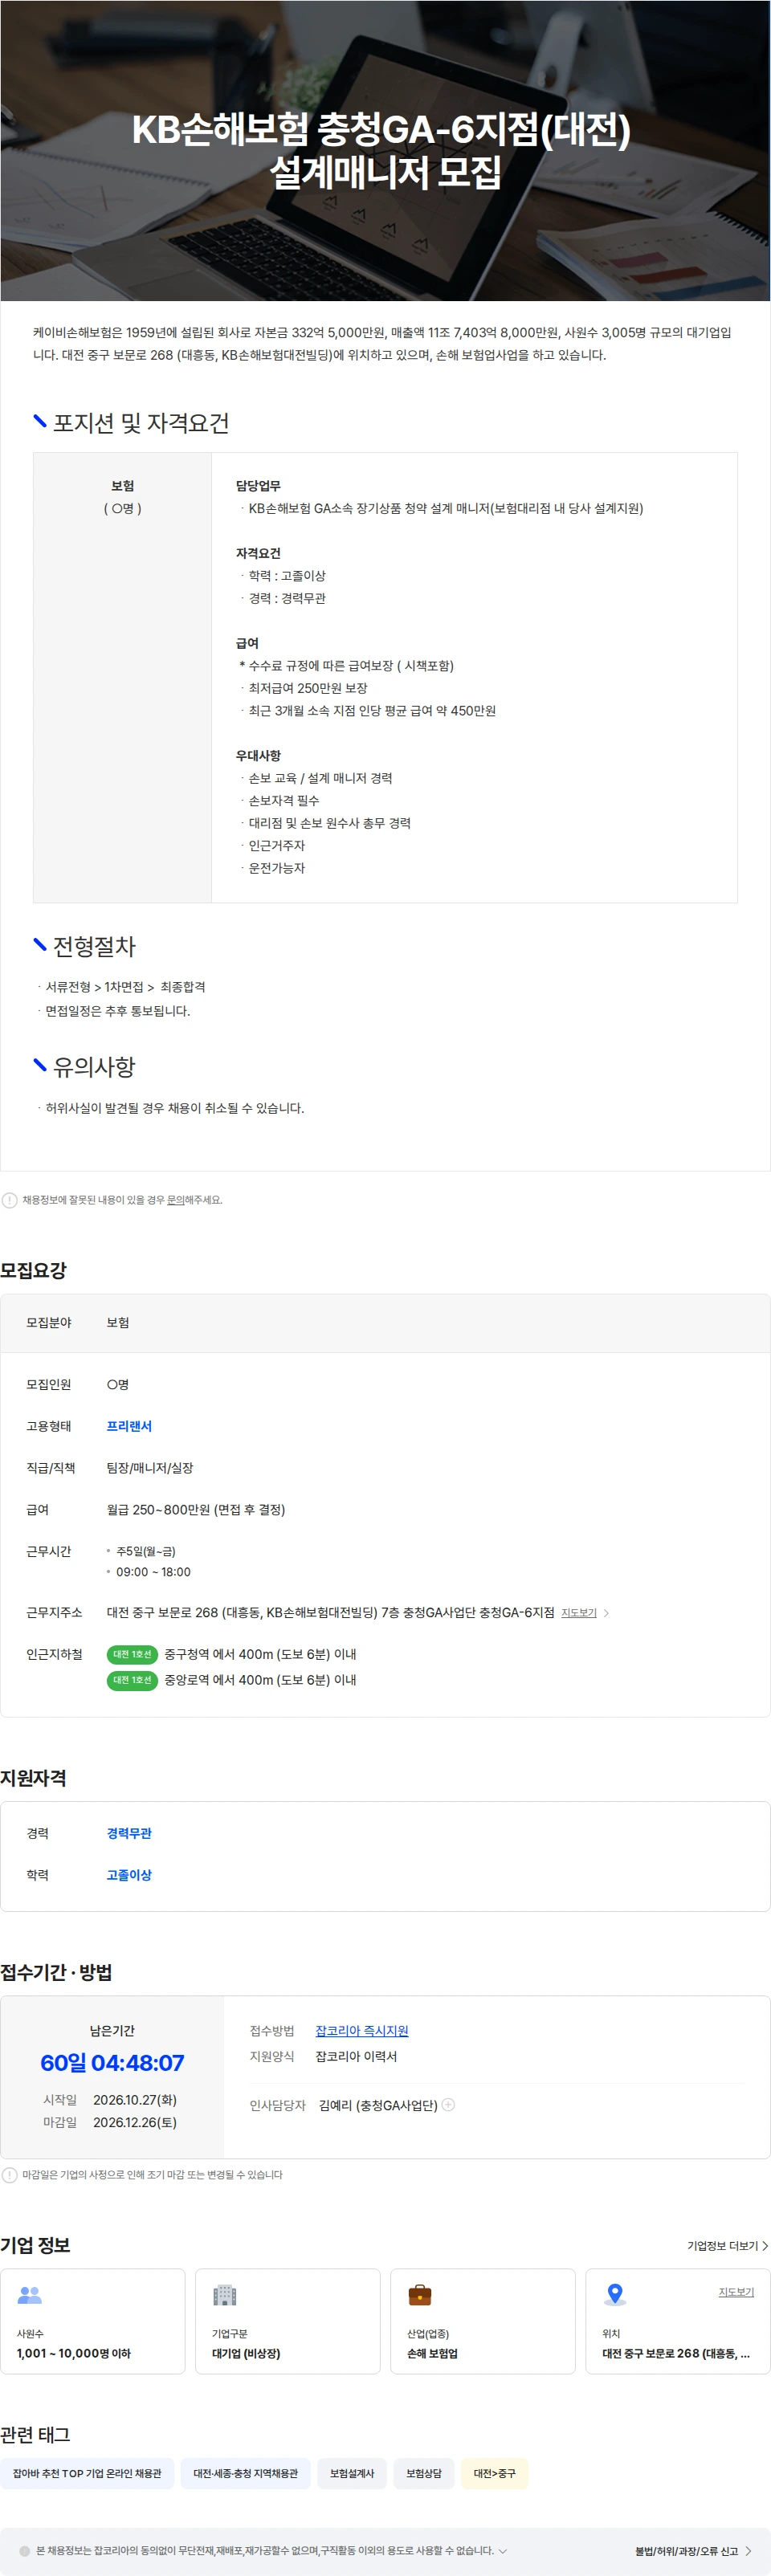Screen dimensions: 771x2576
Task: Select the 고졸이상 education link
Action: click(x=129, y=1875)
